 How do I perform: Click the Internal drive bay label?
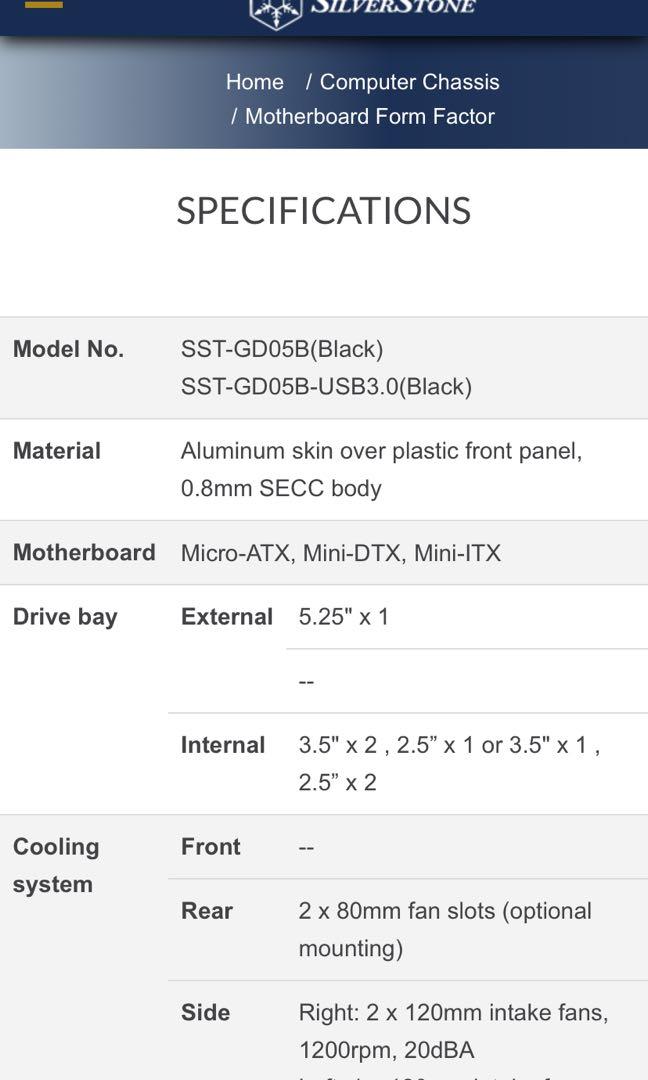(x=223, y=745)
